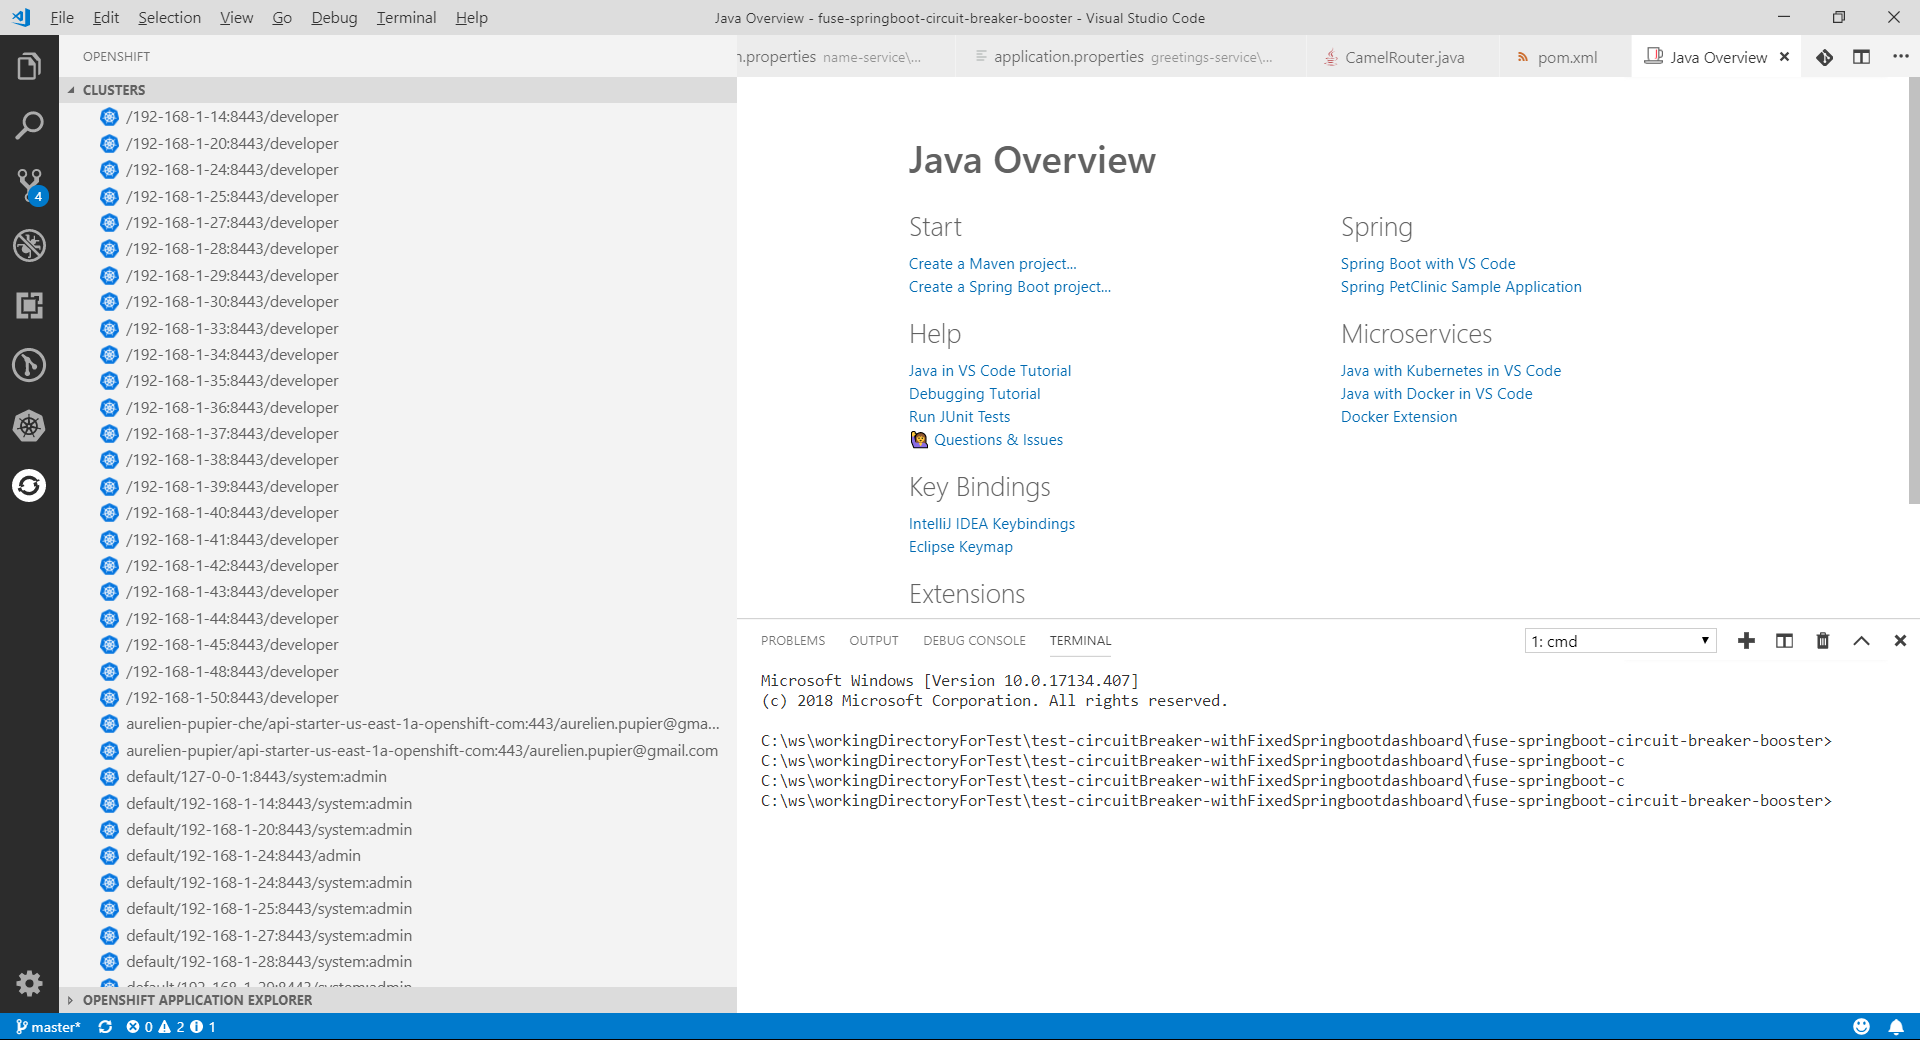
Task: Open the Debug view (crossed-out bug icon)
Action: click(x=29, y=245)
